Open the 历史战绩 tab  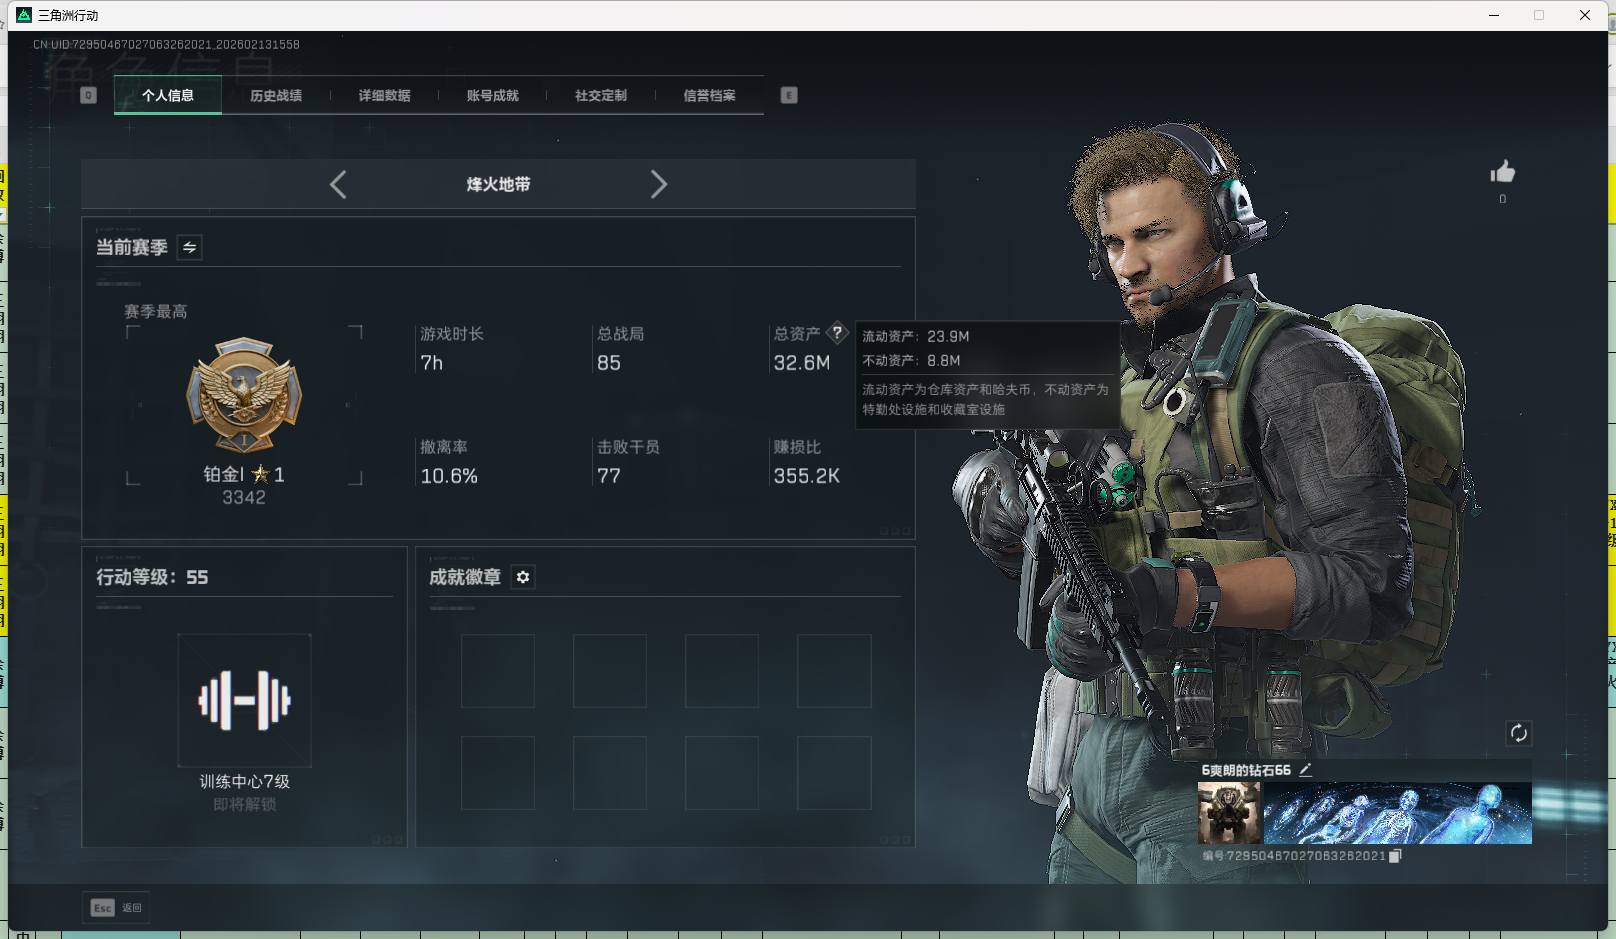click(276, 96)
